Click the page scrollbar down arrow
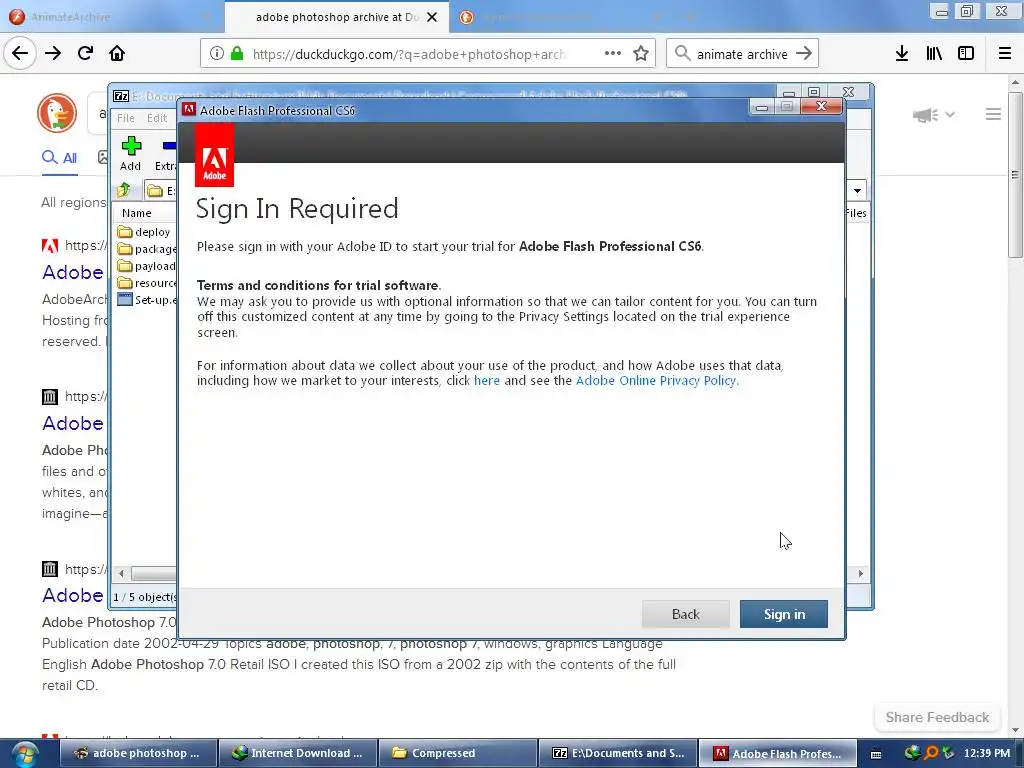This screenshot has height=768, width=1024. pyautogui.click(x=1015, y=730)
